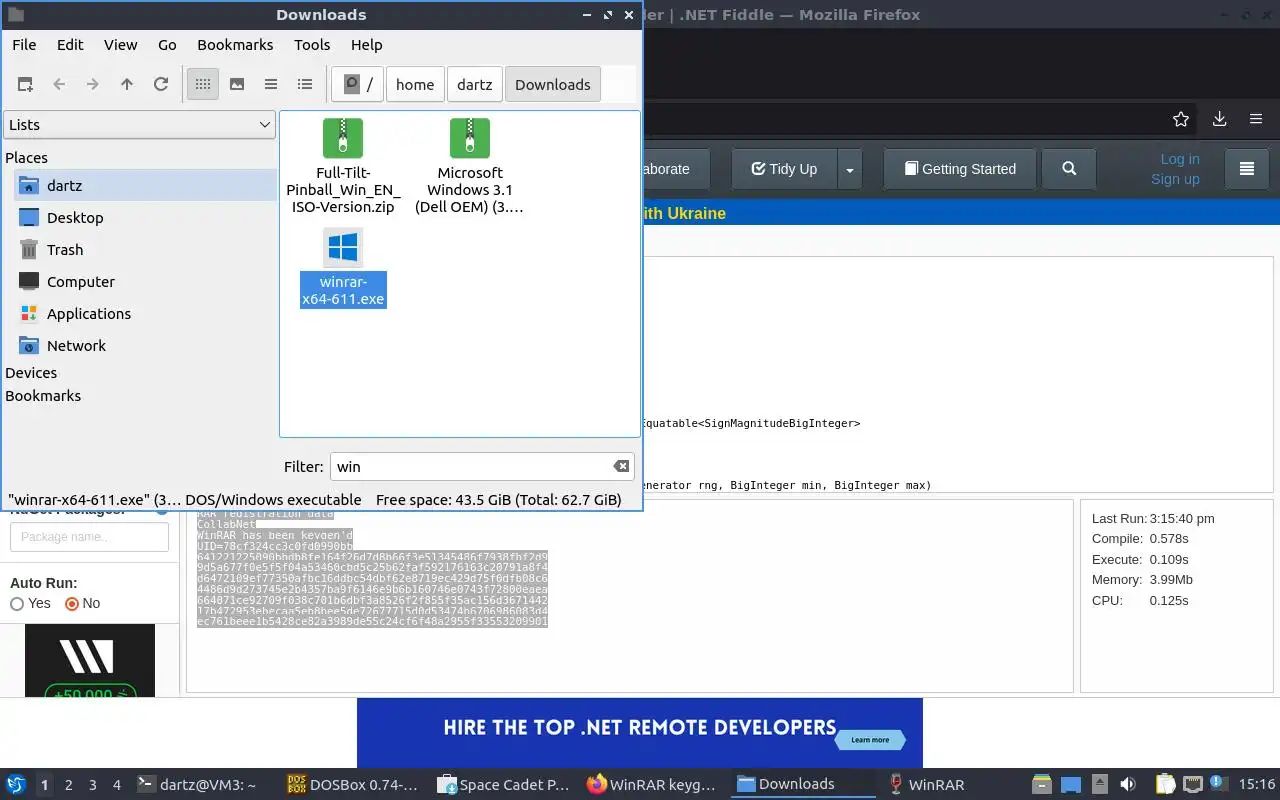This screenshot has width=1280, height=800.
Task: Click Log in link
Action: point(1179,159)
